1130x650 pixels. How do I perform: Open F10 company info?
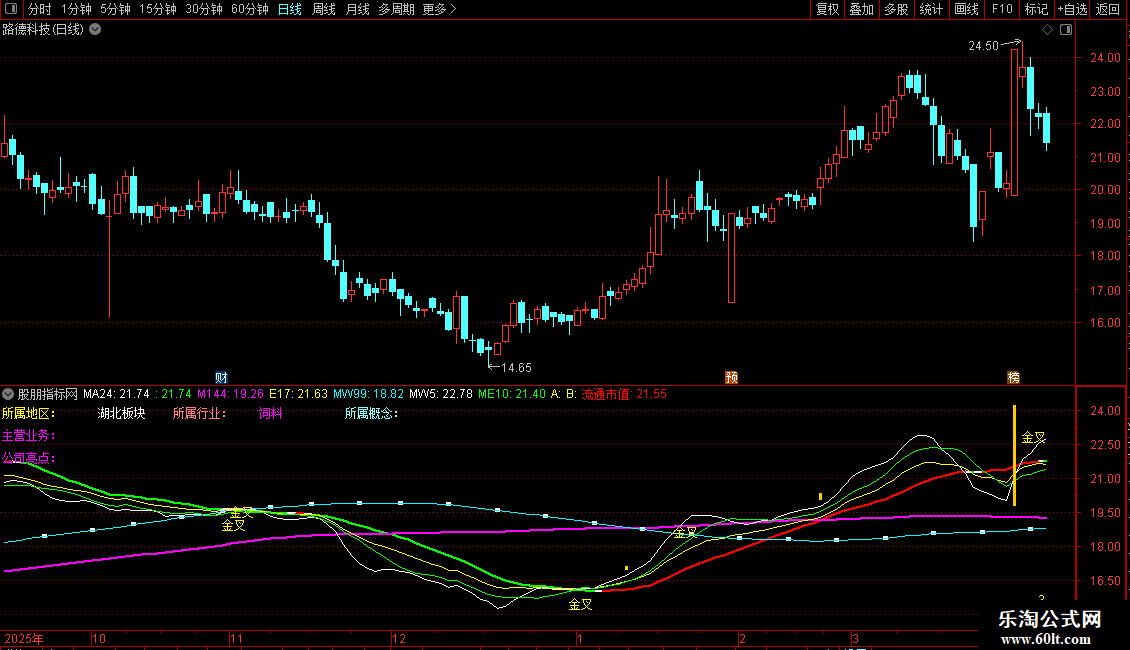pyautogui.click(x=1001, y=9)
